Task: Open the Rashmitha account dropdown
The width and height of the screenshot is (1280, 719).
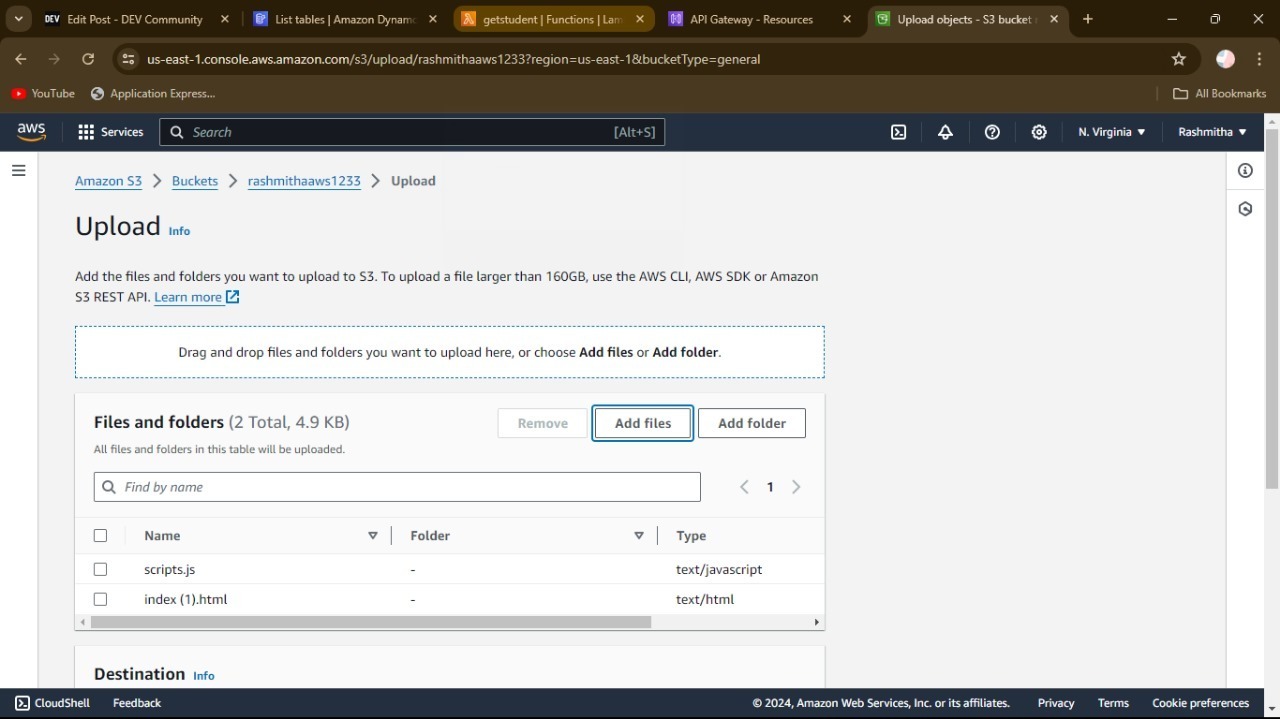Action: click(x=1212, y=132)
